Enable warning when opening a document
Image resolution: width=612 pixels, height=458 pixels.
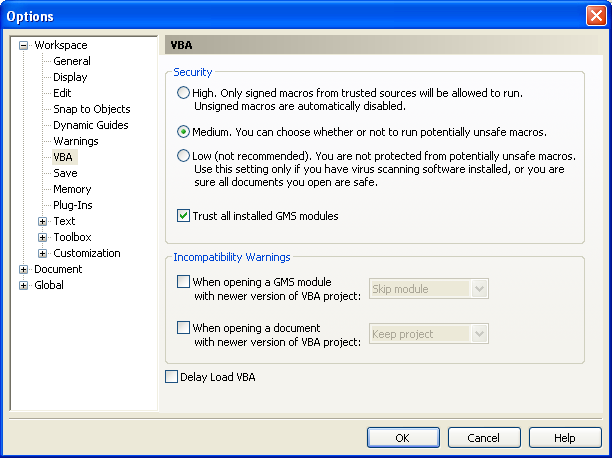click(183, 328)
